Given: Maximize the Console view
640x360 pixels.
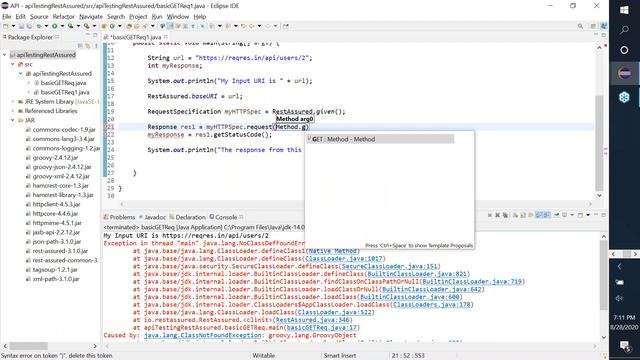Looking at the screenshot, I should 604,215.
